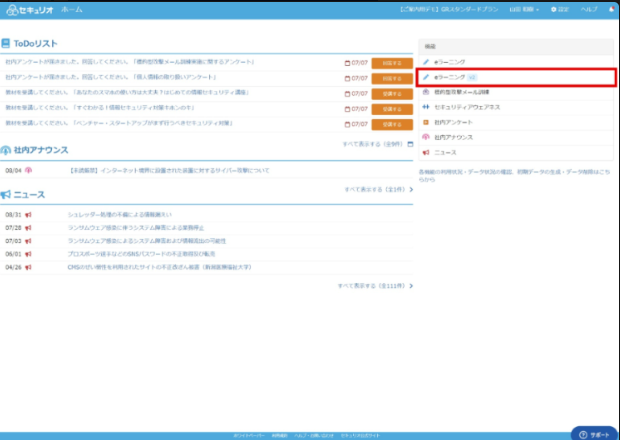Open ToDo すべて表示する (全9件) link
This screenshot has height=440, width=620.
372,144
